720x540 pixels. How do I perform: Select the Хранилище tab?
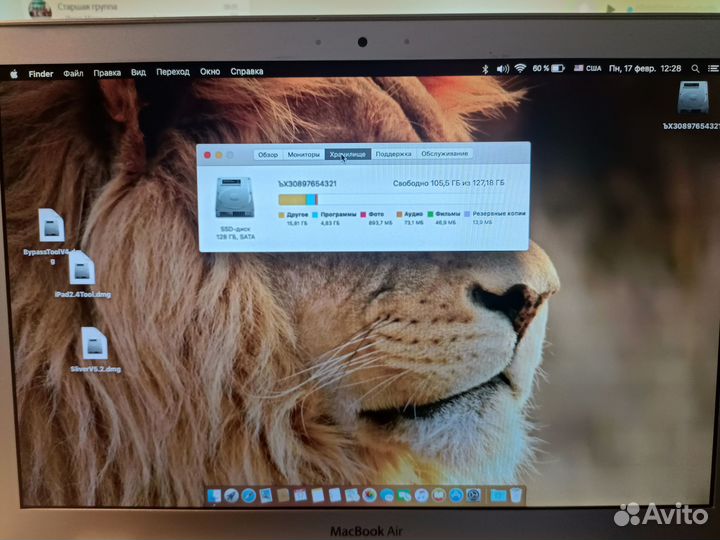tap(348, 154)
